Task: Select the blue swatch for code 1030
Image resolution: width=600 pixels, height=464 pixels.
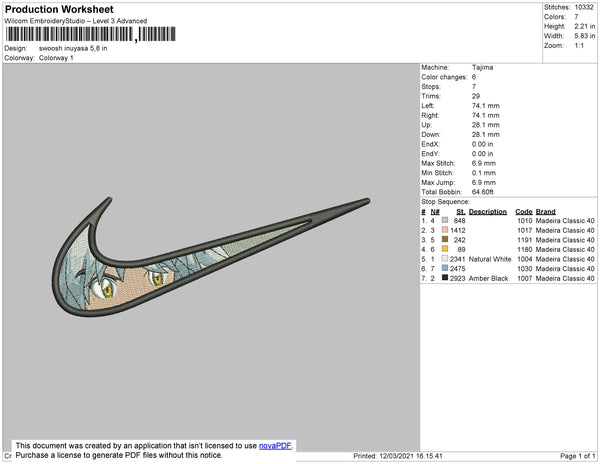Action: (445, 268)
